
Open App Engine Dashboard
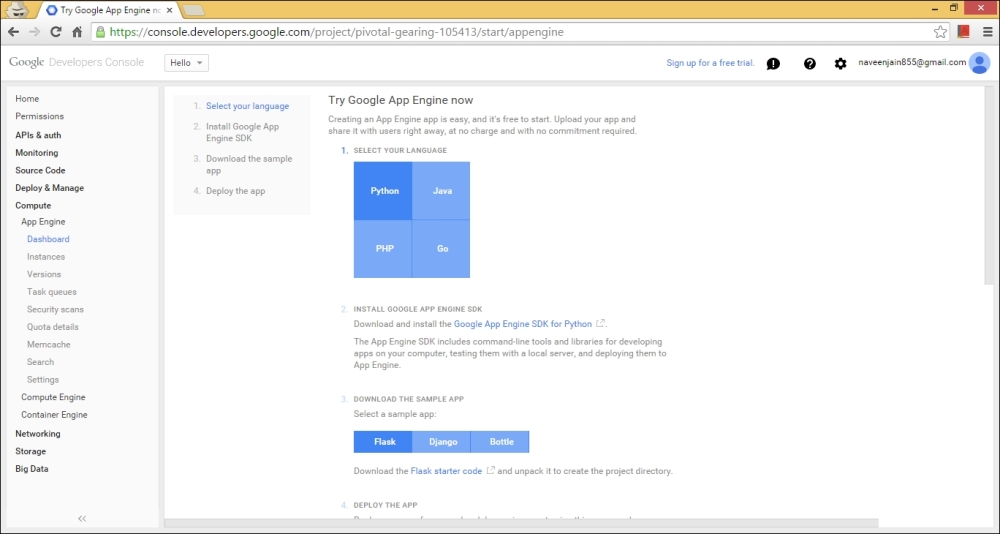[x=48, y=239]
